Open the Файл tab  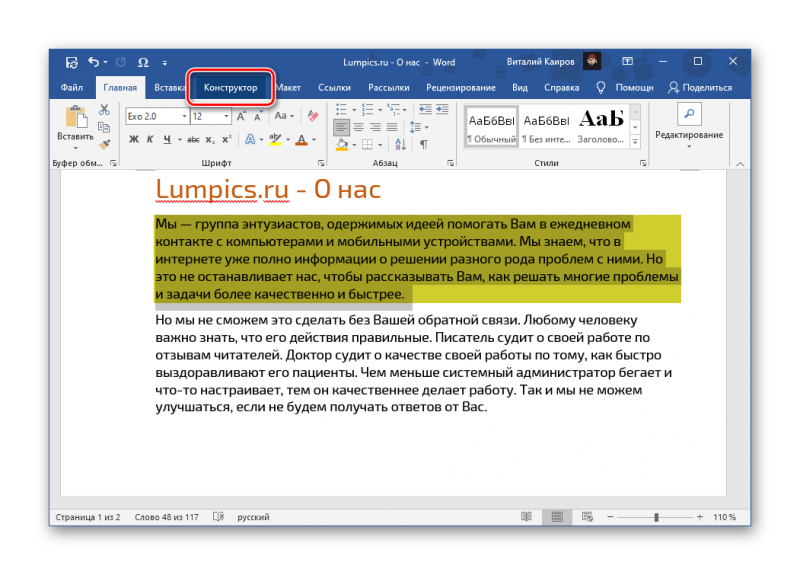click(72, 88)
